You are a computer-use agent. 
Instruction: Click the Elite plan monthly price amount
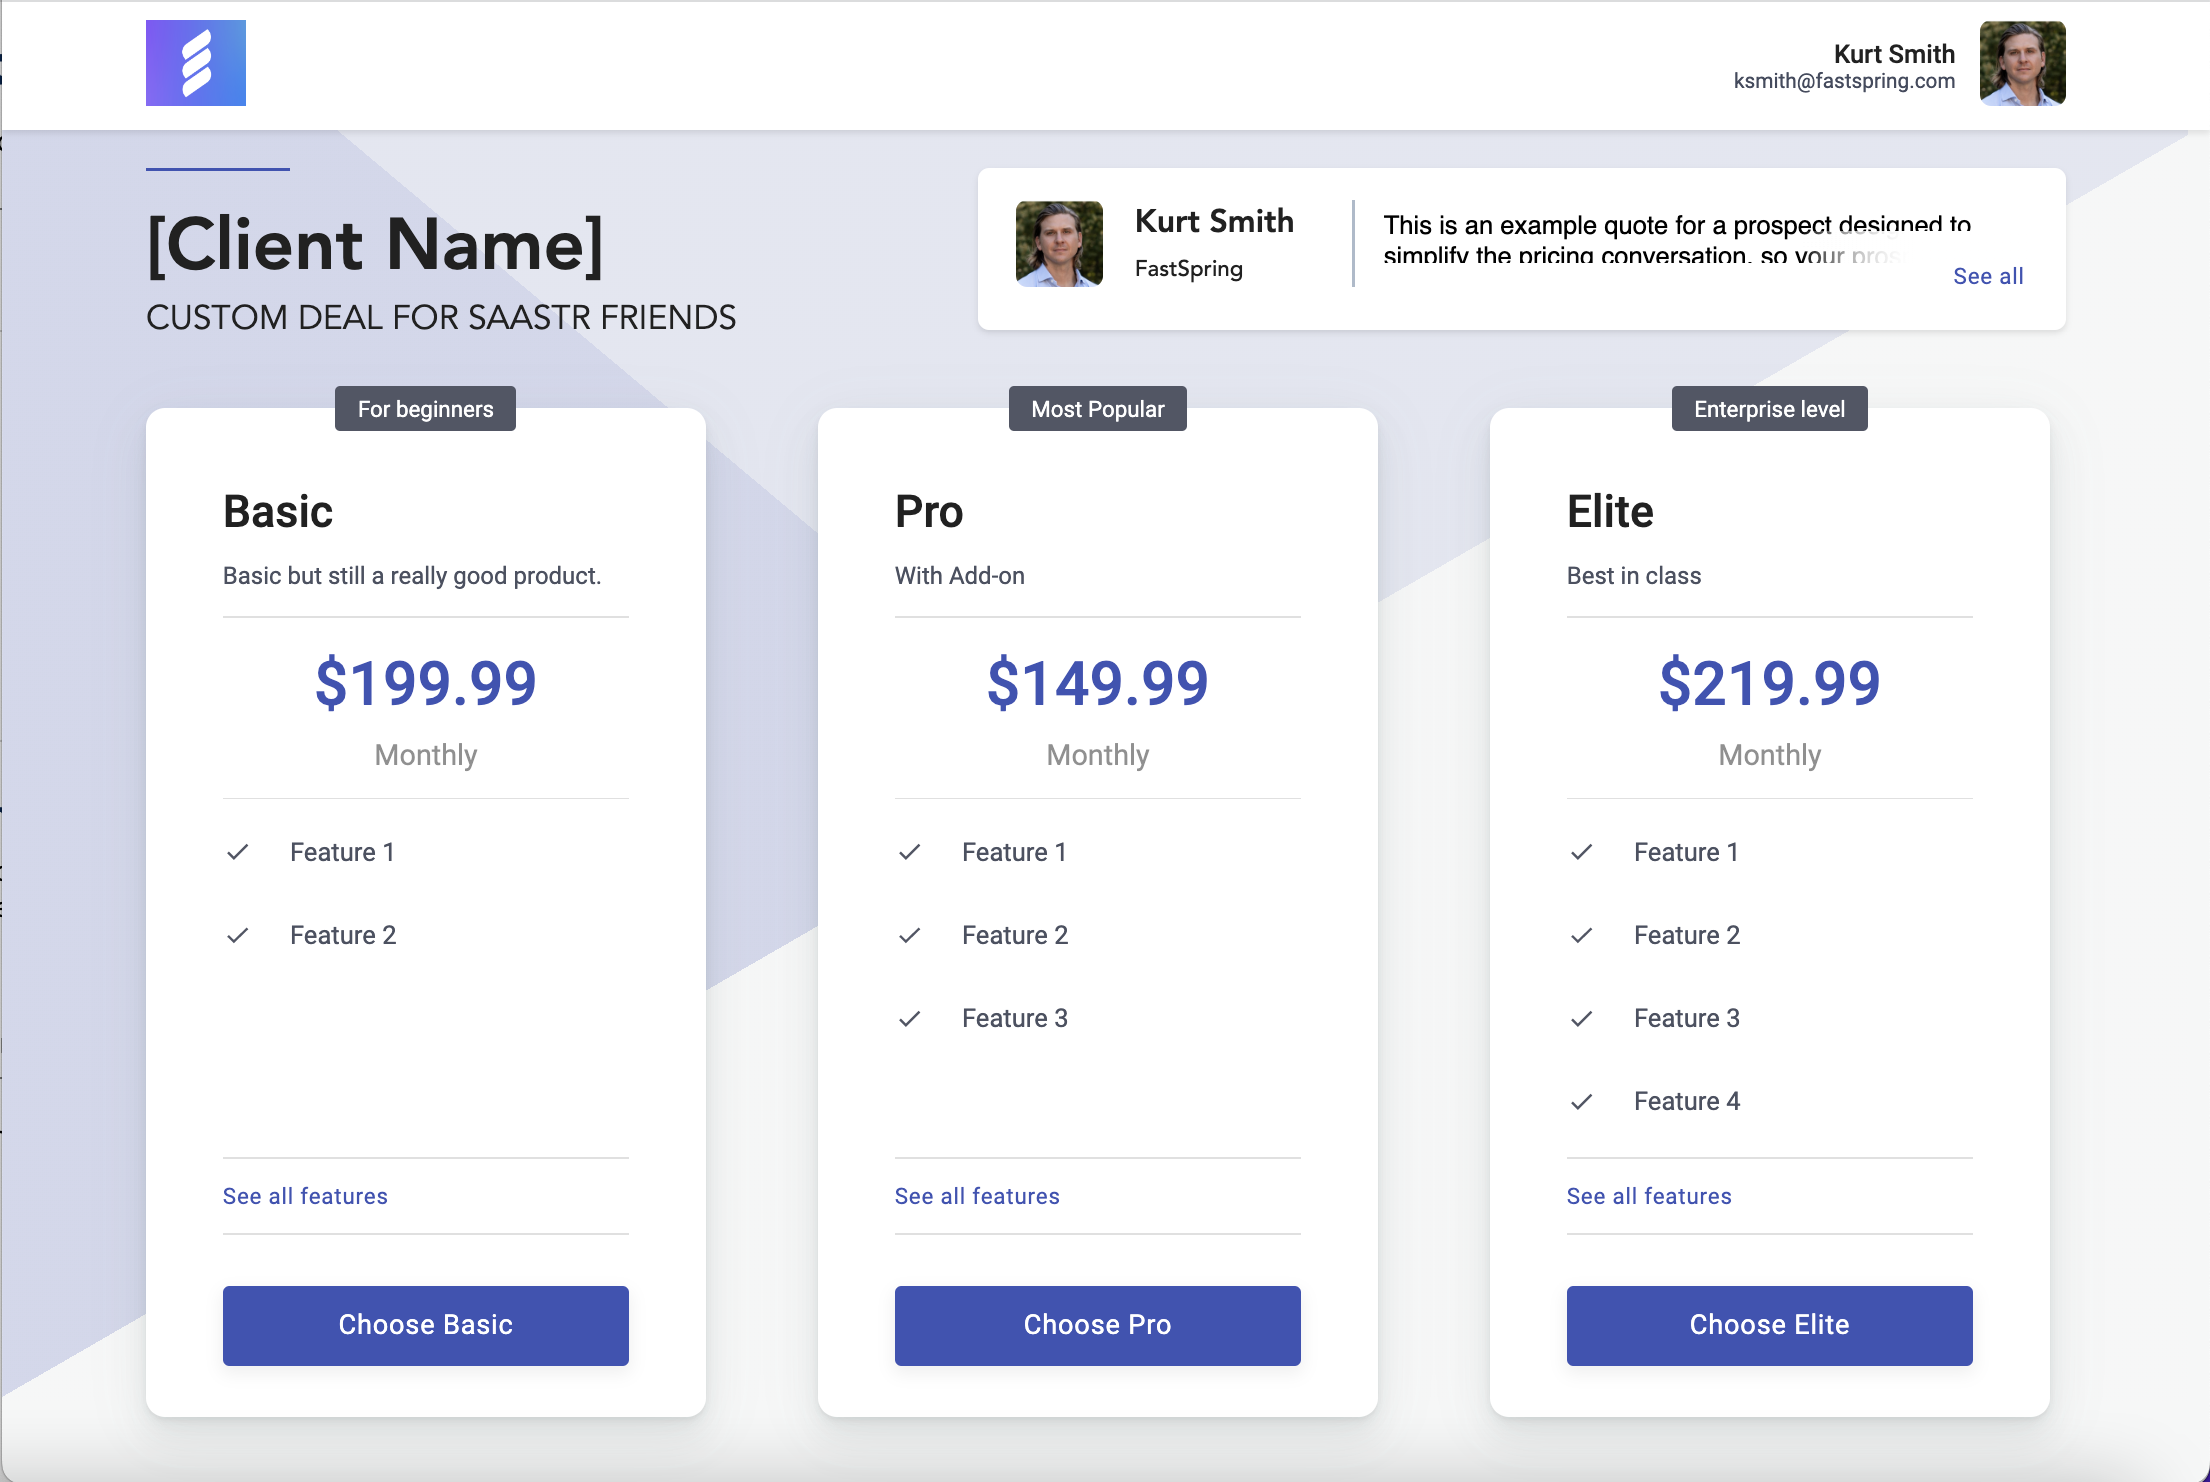(x=1769, y=683)
